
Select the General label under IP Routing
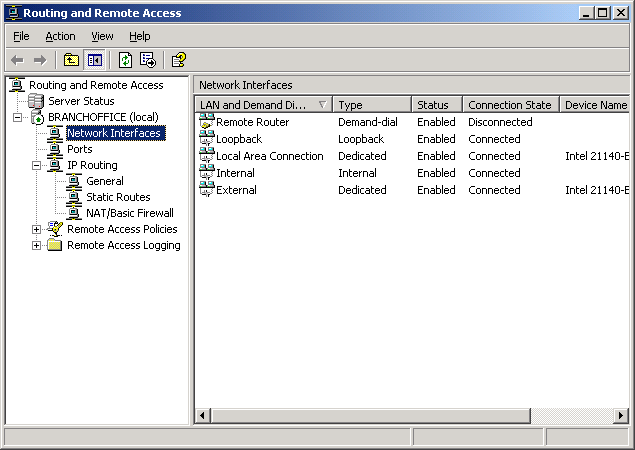coord(105,181)
